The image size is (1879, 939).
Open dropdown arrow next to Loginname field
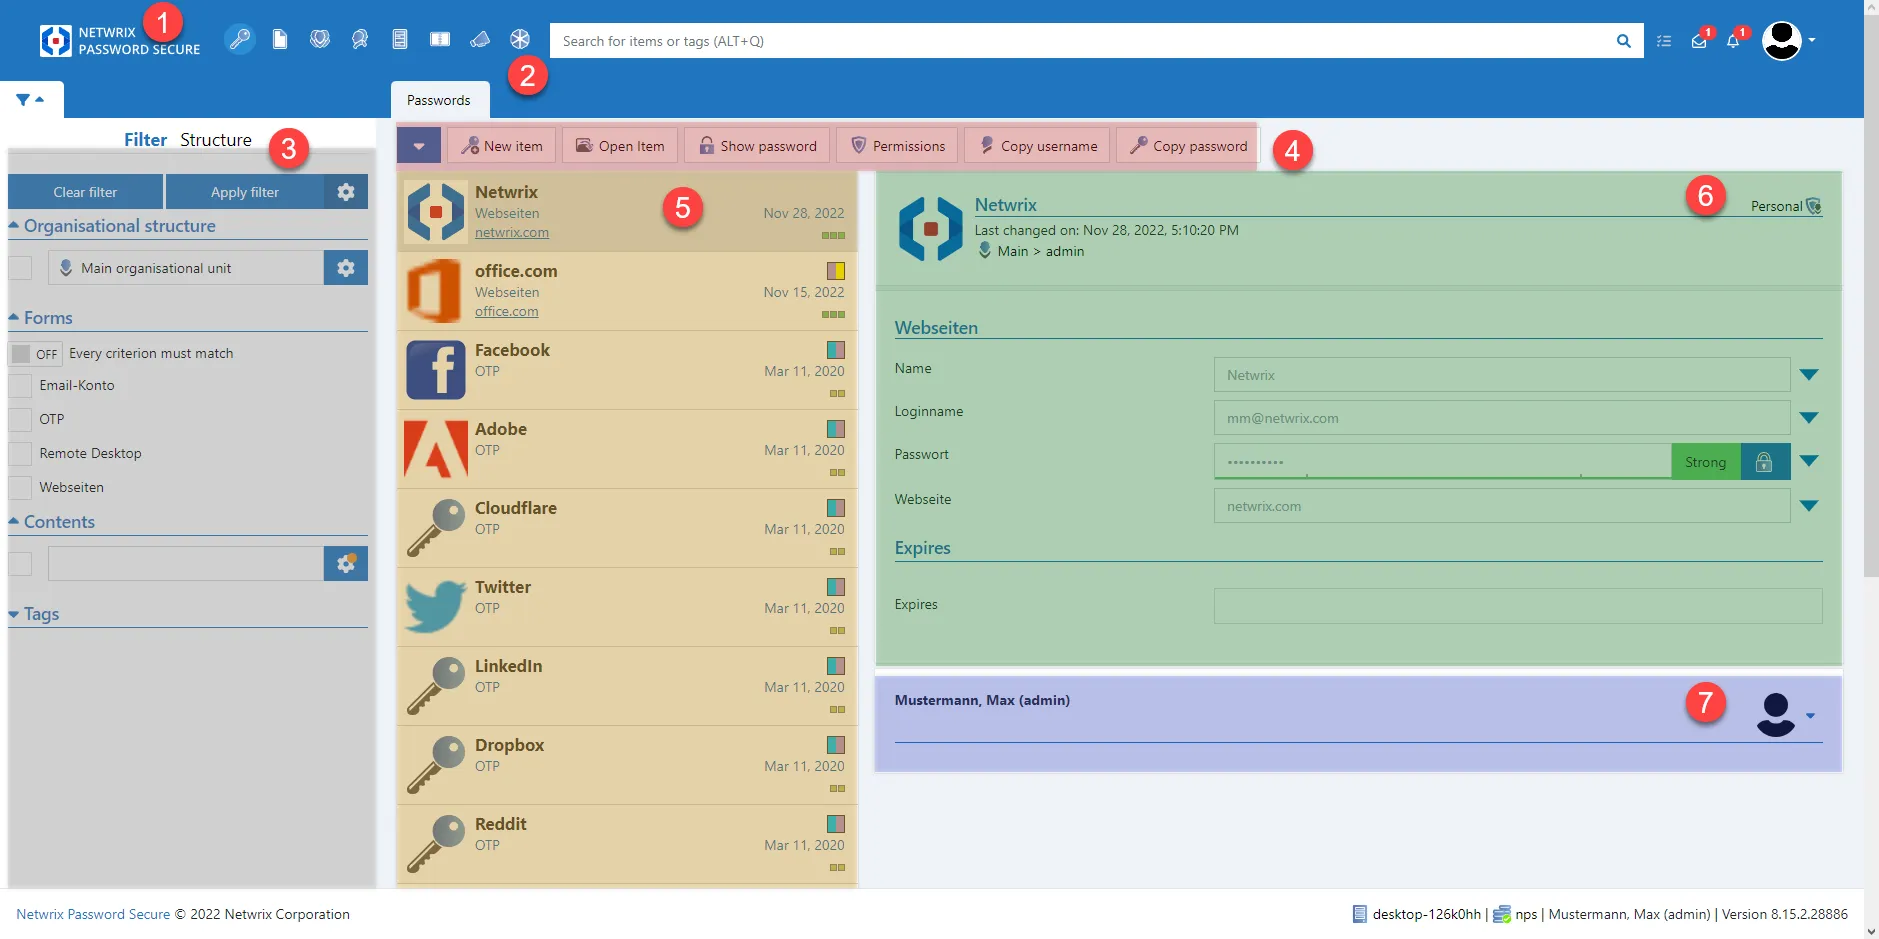click(x=1809, y=418)
